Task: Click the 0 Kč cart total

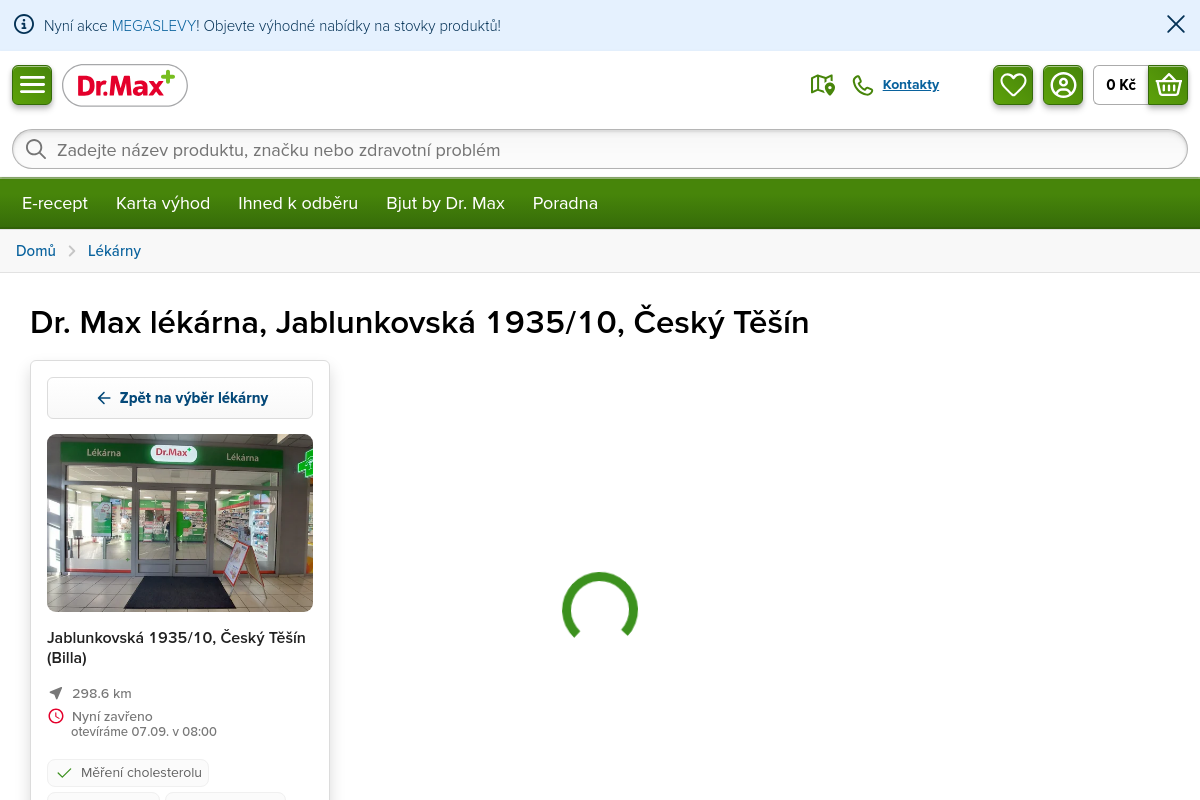Action: pyautogui.click(x=1121, y=85)
